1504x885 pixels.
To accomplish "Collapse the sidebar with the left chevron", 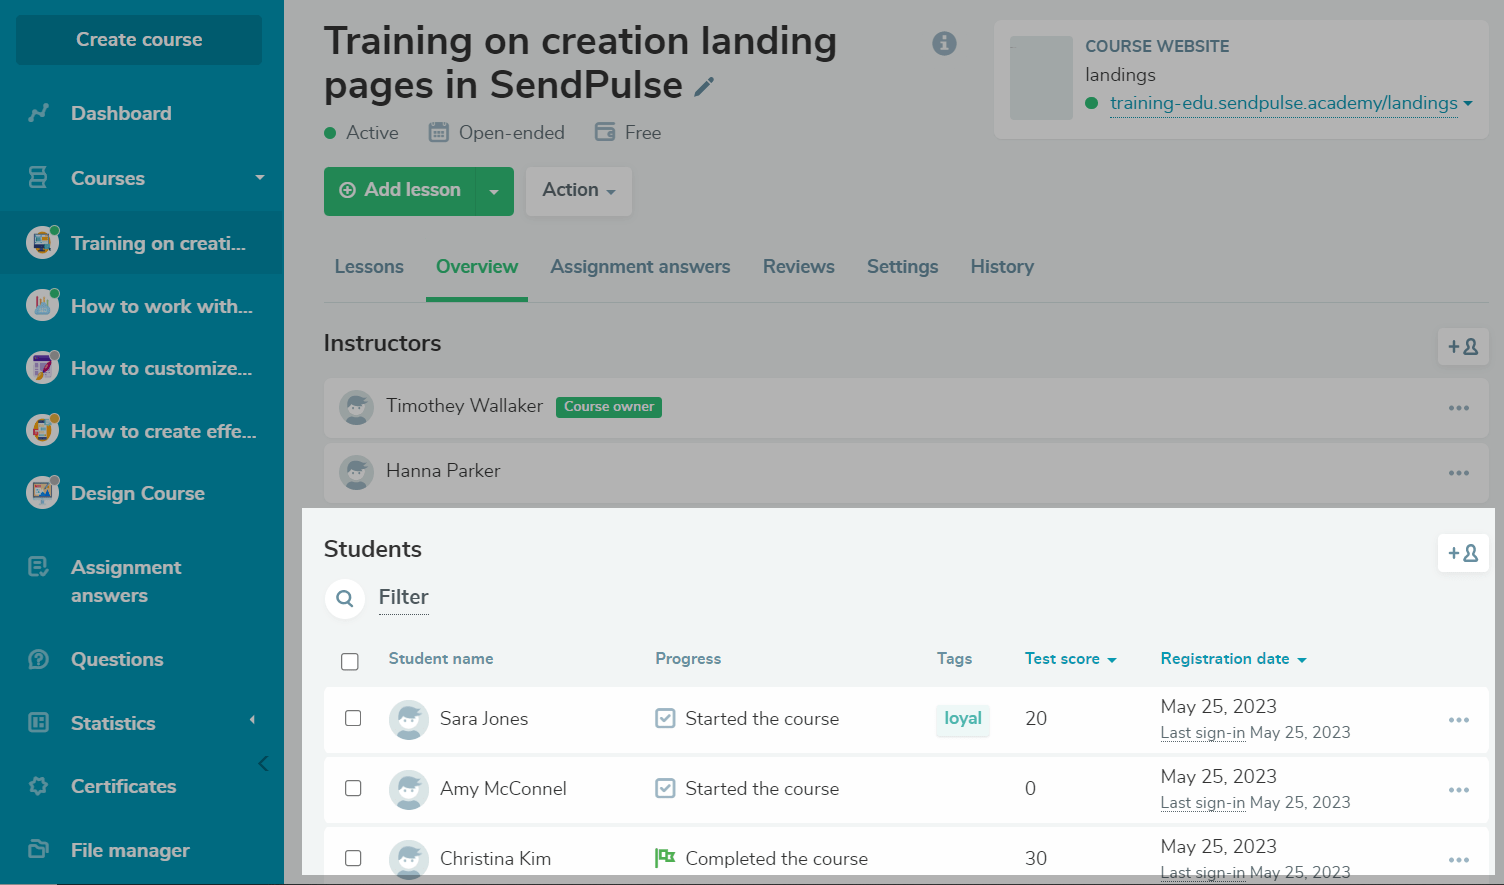I will [263, 764].
